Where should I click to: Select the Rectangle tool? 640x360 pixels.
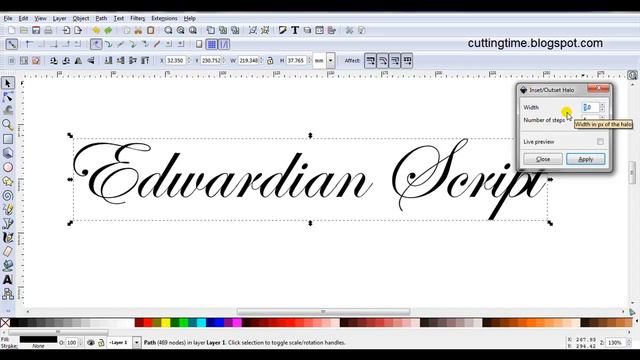click(x=8, y=139)
